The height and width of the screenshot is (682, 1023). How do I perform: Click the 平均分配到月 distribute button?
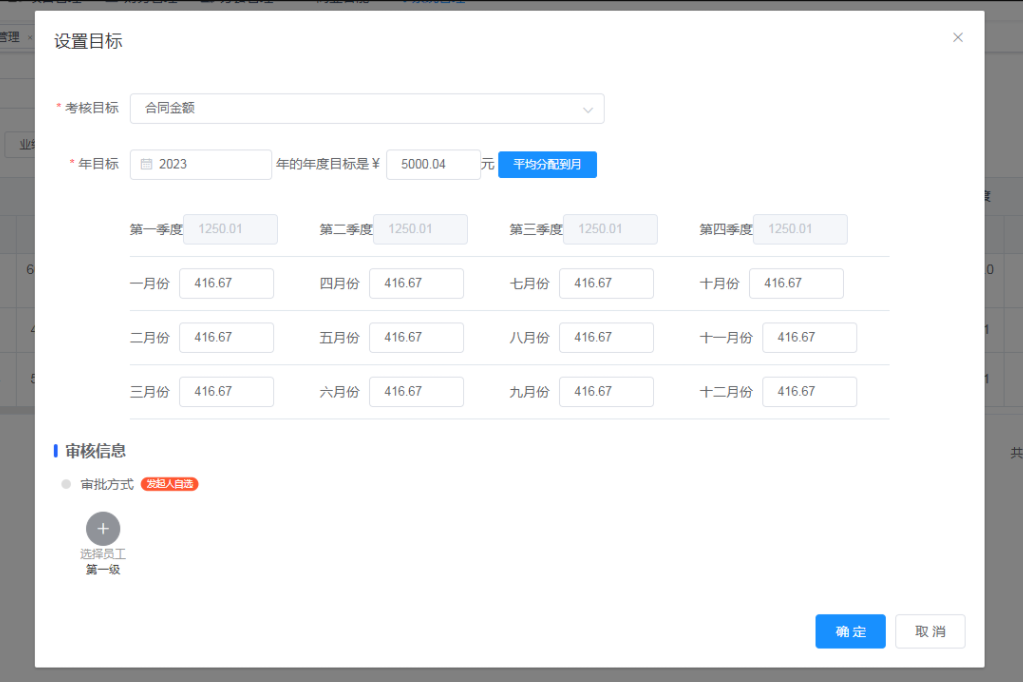click(x=547, y=164)
